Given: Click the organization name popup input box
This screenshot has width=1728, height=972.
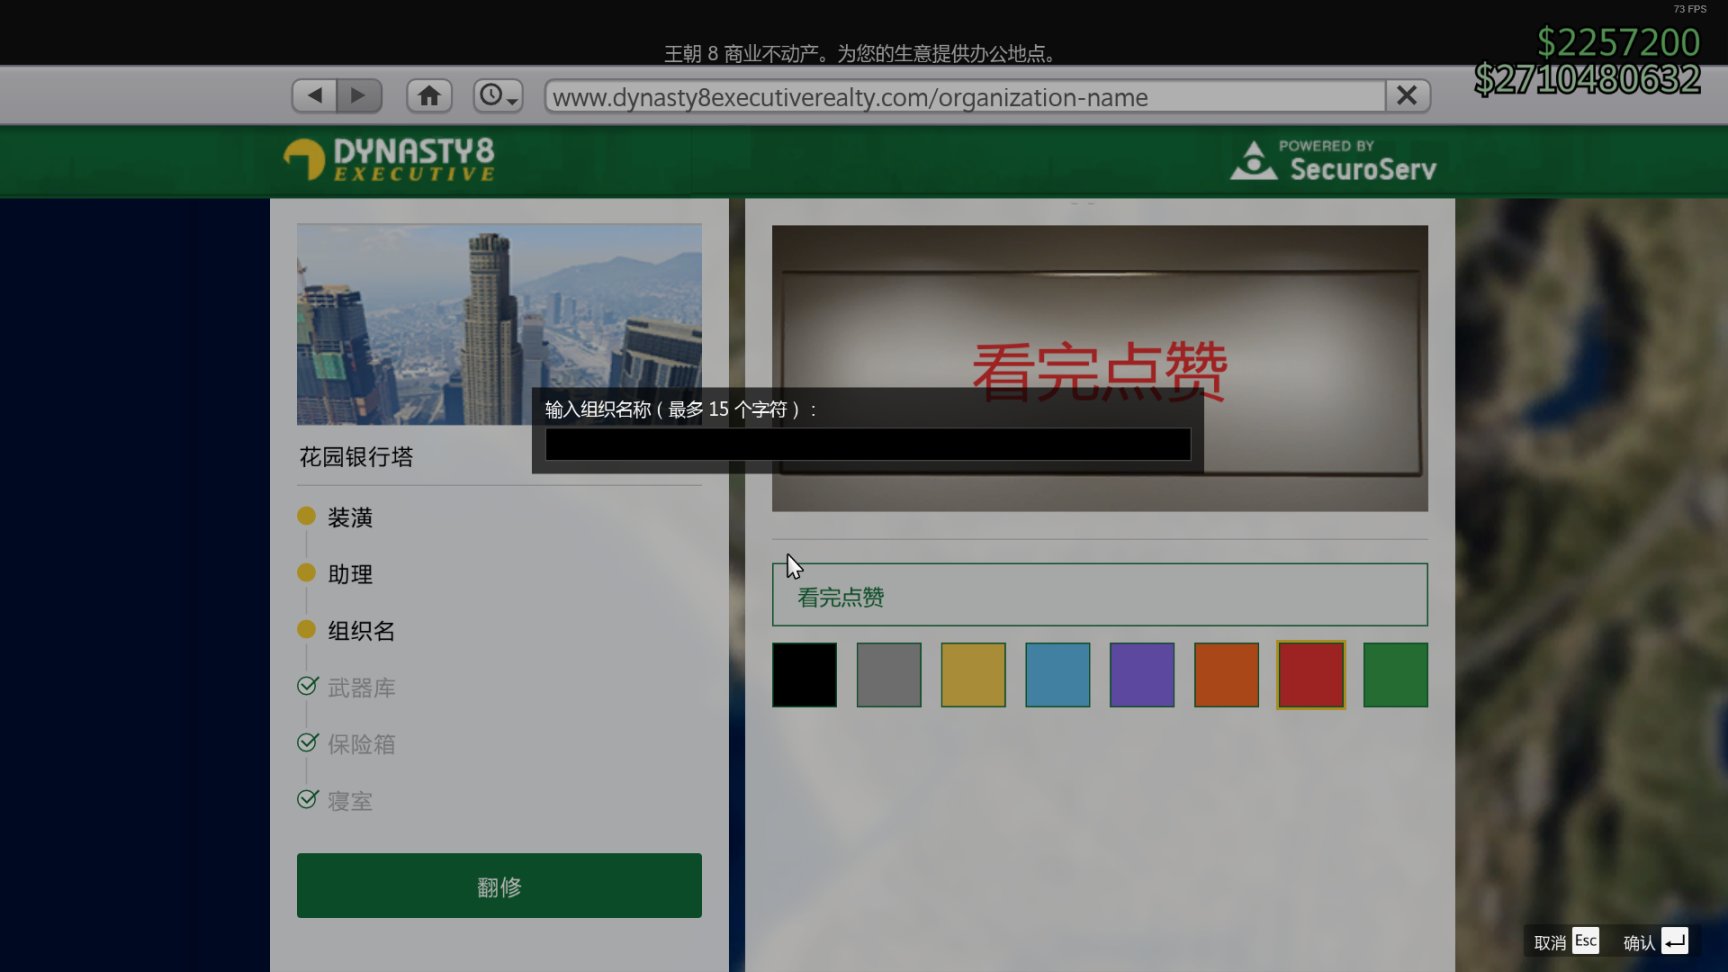Looking at the screenshot, I should pyautogui.click(x=868, y=444).
